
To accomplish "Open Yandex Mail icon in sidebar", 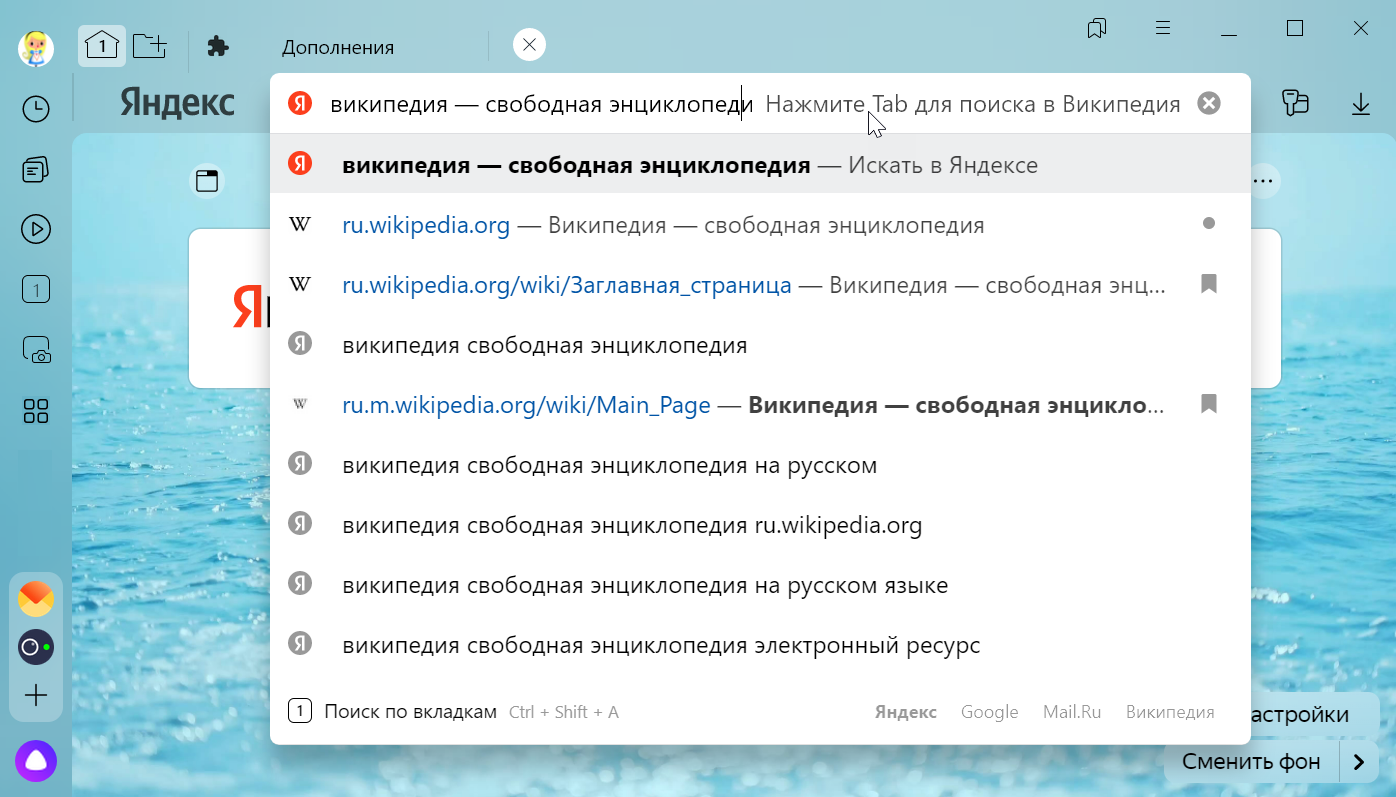I will tap(36, 599).
